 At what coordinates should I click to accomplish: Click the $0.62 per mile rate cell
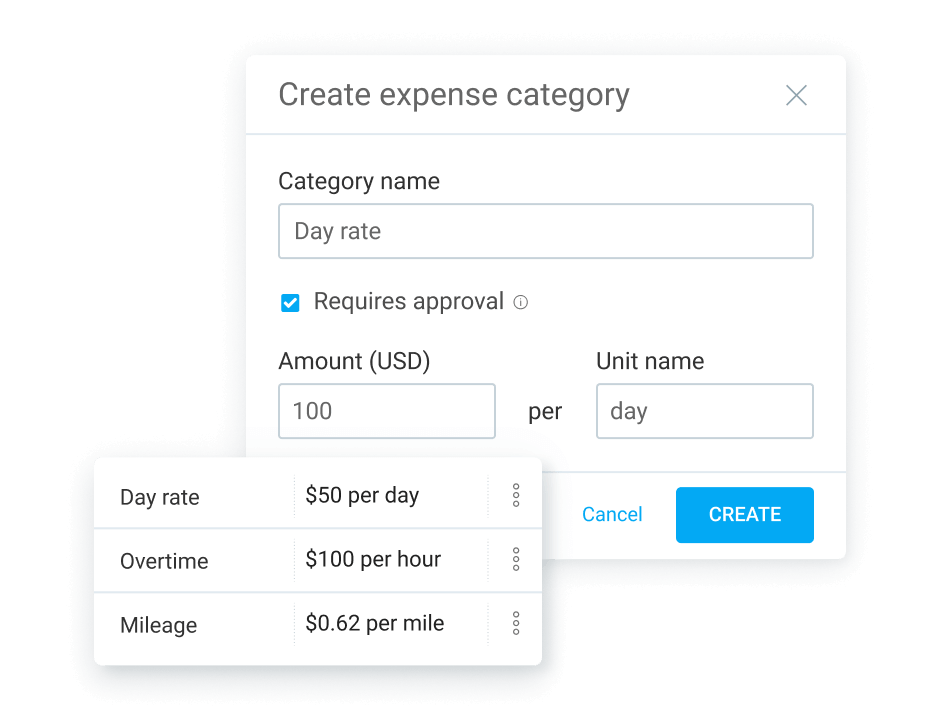(375, 624)
